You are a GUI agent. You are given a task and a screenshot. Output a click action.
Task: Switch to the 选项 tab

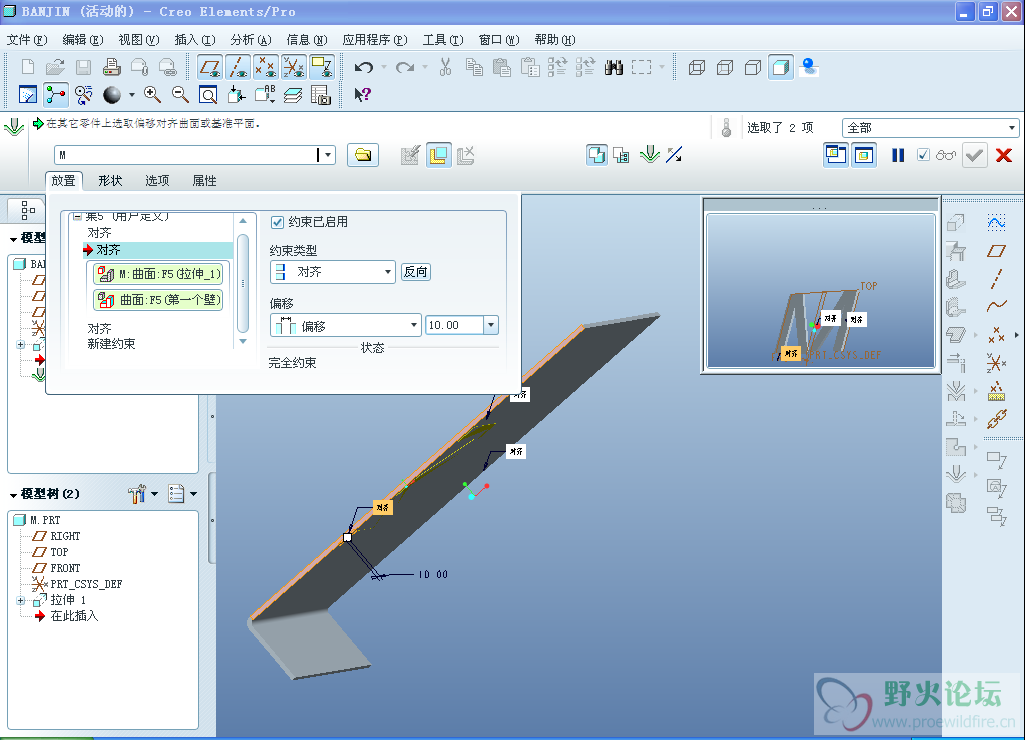point(157,180)
